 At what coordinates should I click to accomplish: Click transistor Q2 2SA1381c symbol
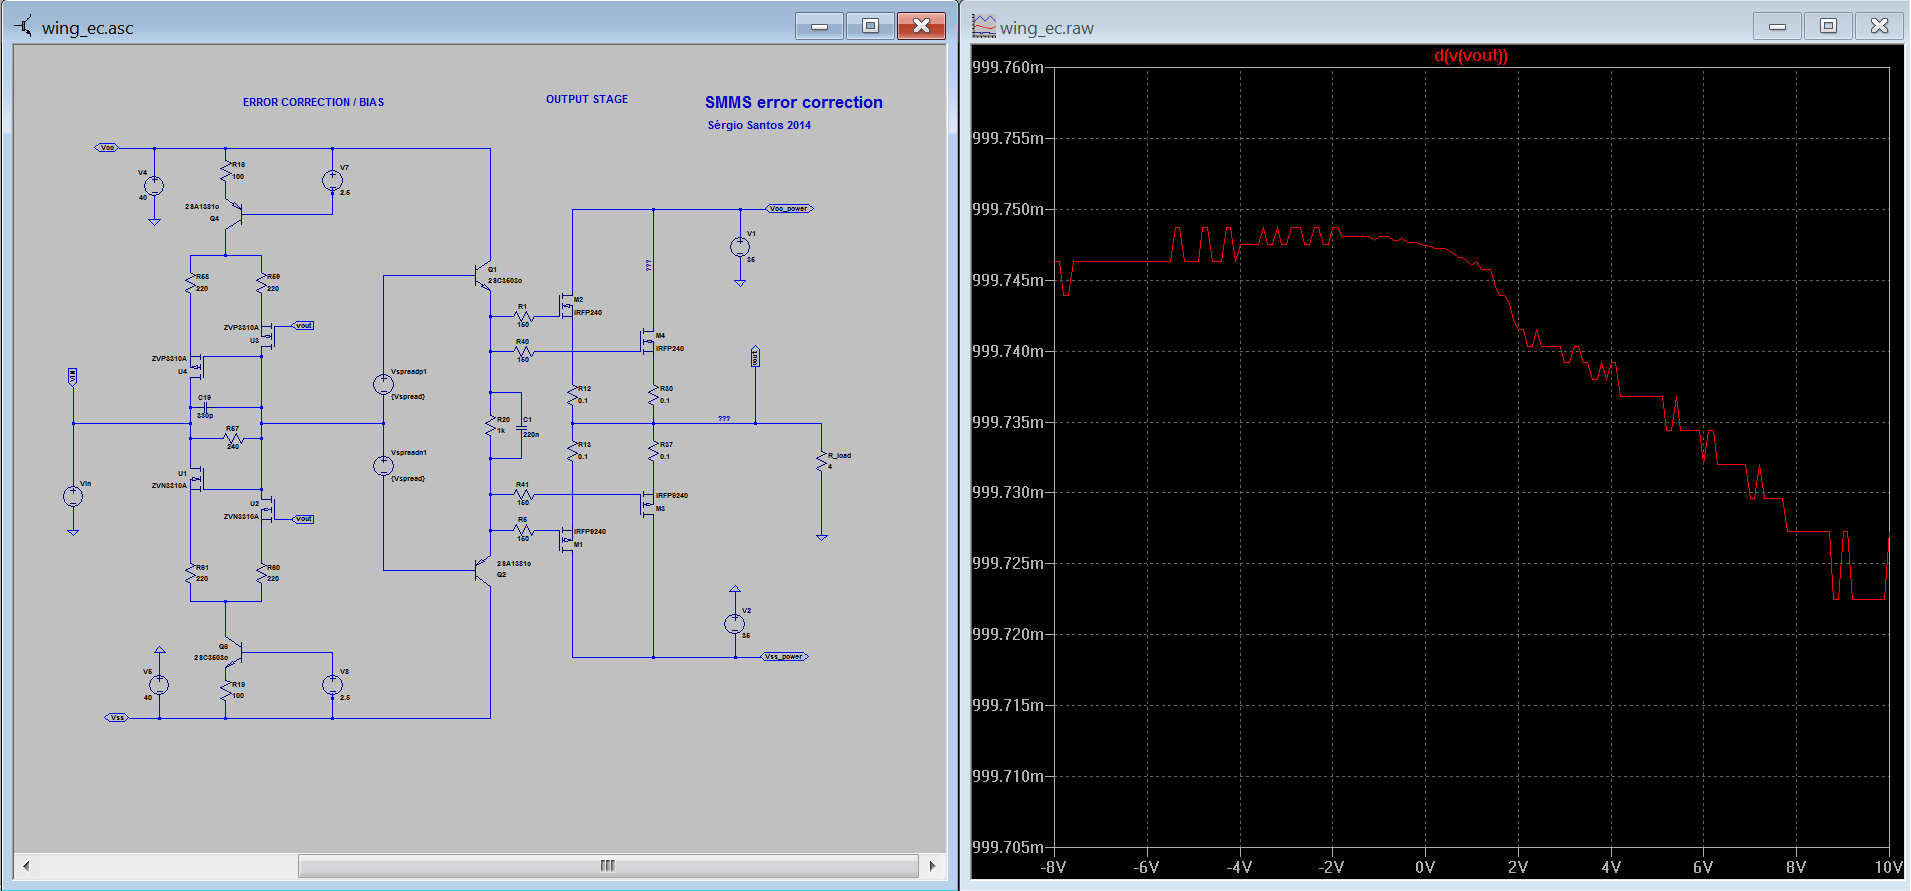(483, 571)
